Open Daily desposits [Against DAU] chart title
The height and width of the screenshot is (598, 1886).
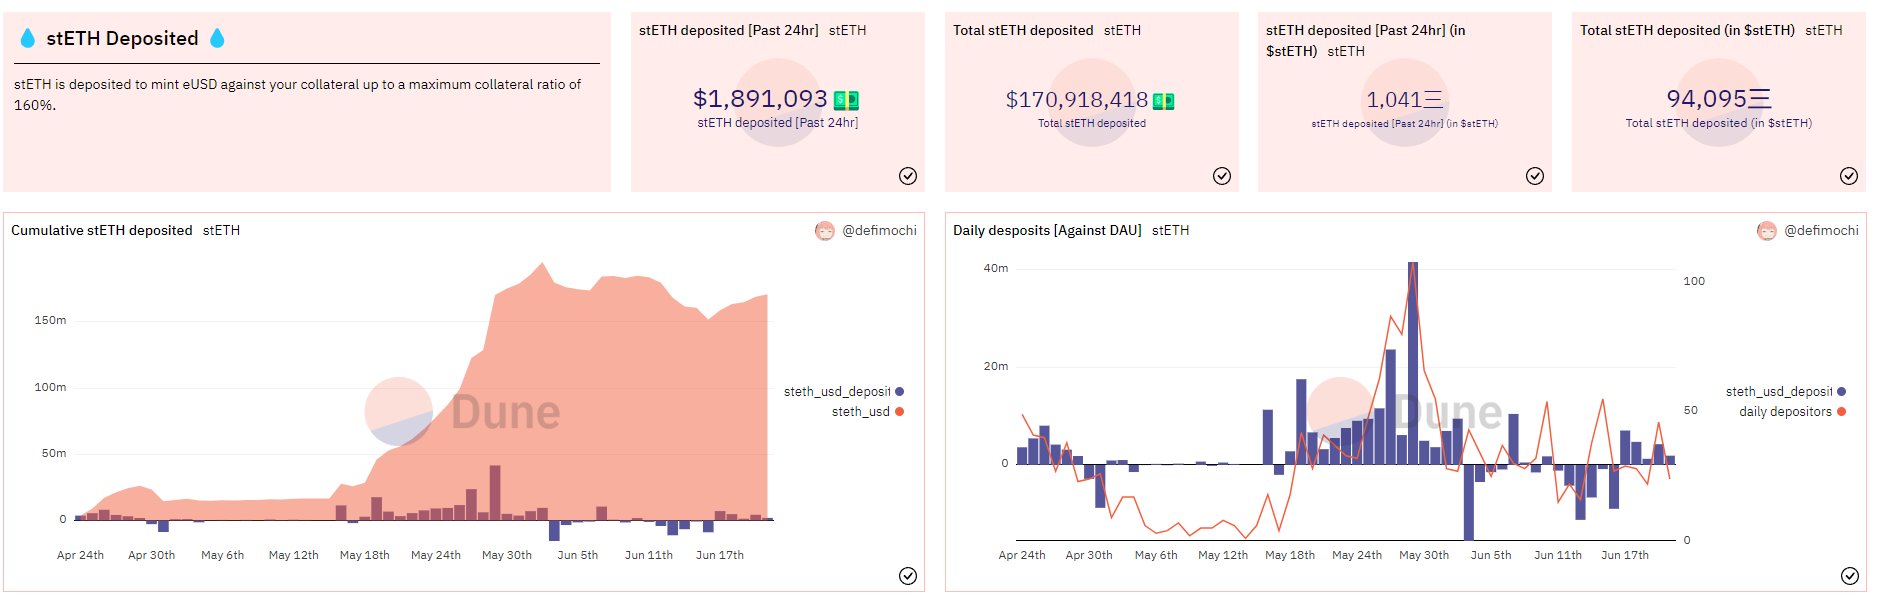[1047, 231]
